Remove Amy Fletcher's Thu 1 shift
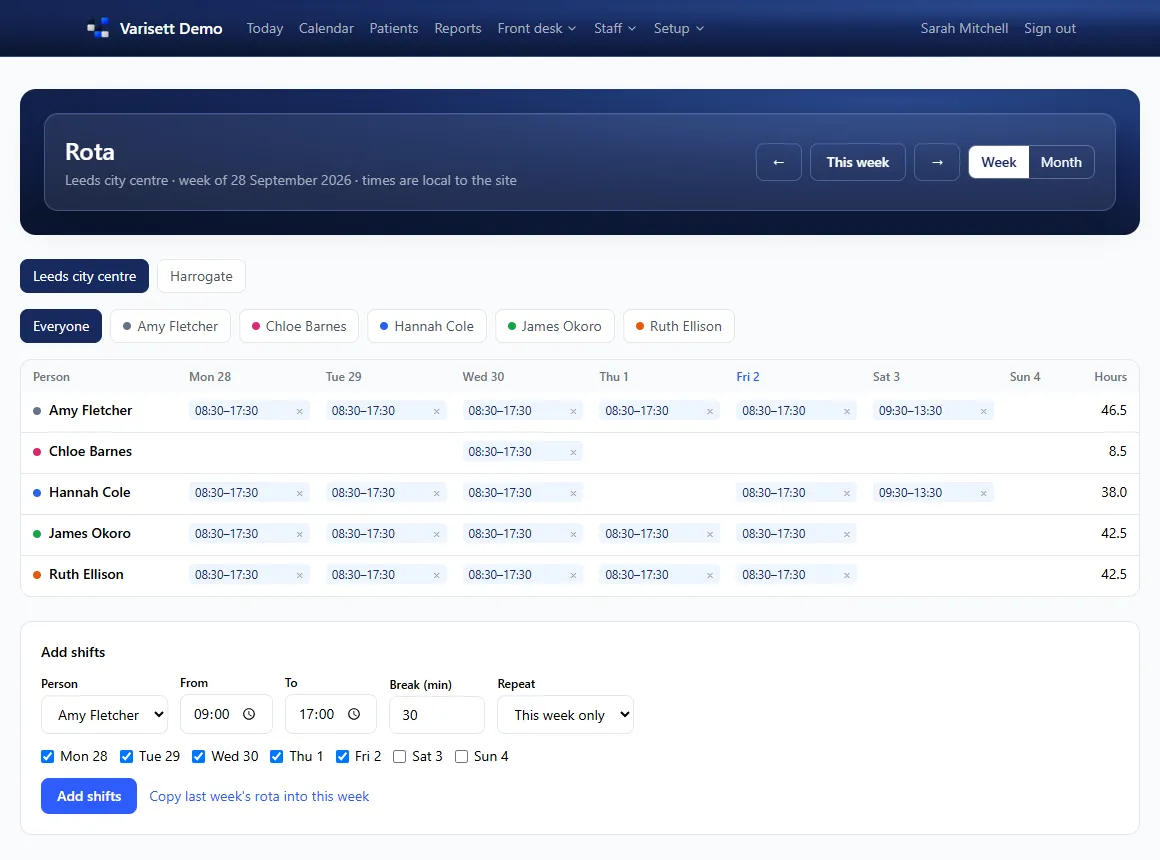 tap(710, 411)
